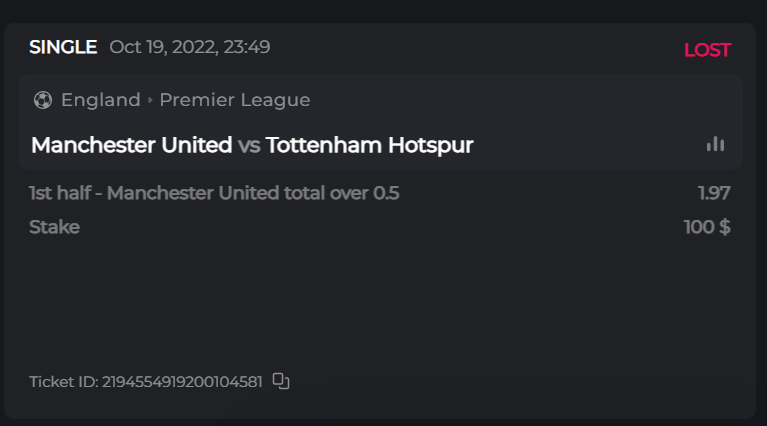Click the 'Ticket ID:' label text
This screenshot has width=767, height=426.
[64, 381]
